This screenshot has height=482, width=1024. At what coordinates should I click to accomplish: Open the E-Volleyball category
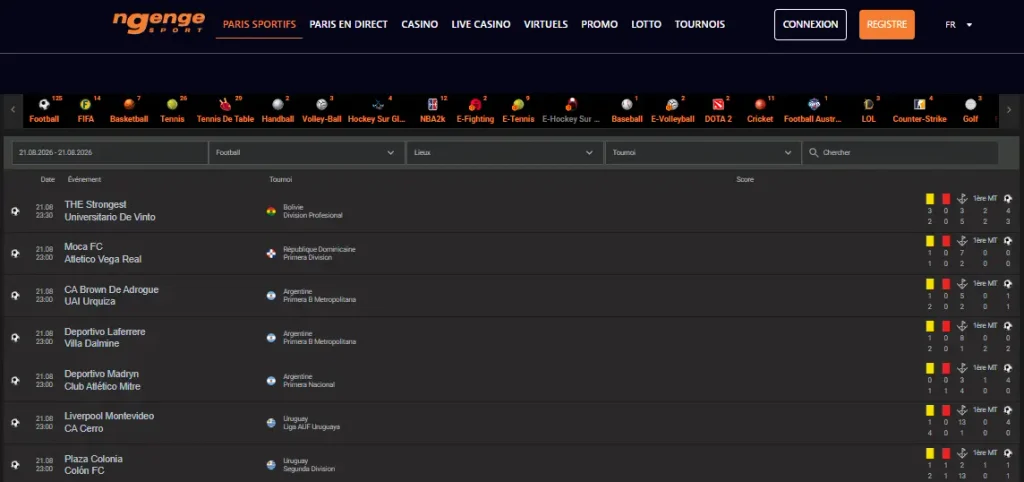(x=673, y=110)
